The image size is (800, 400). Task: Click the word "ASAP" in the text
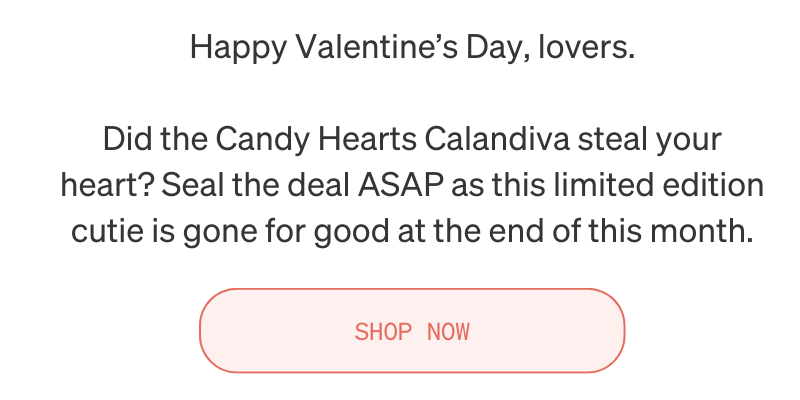400,185
